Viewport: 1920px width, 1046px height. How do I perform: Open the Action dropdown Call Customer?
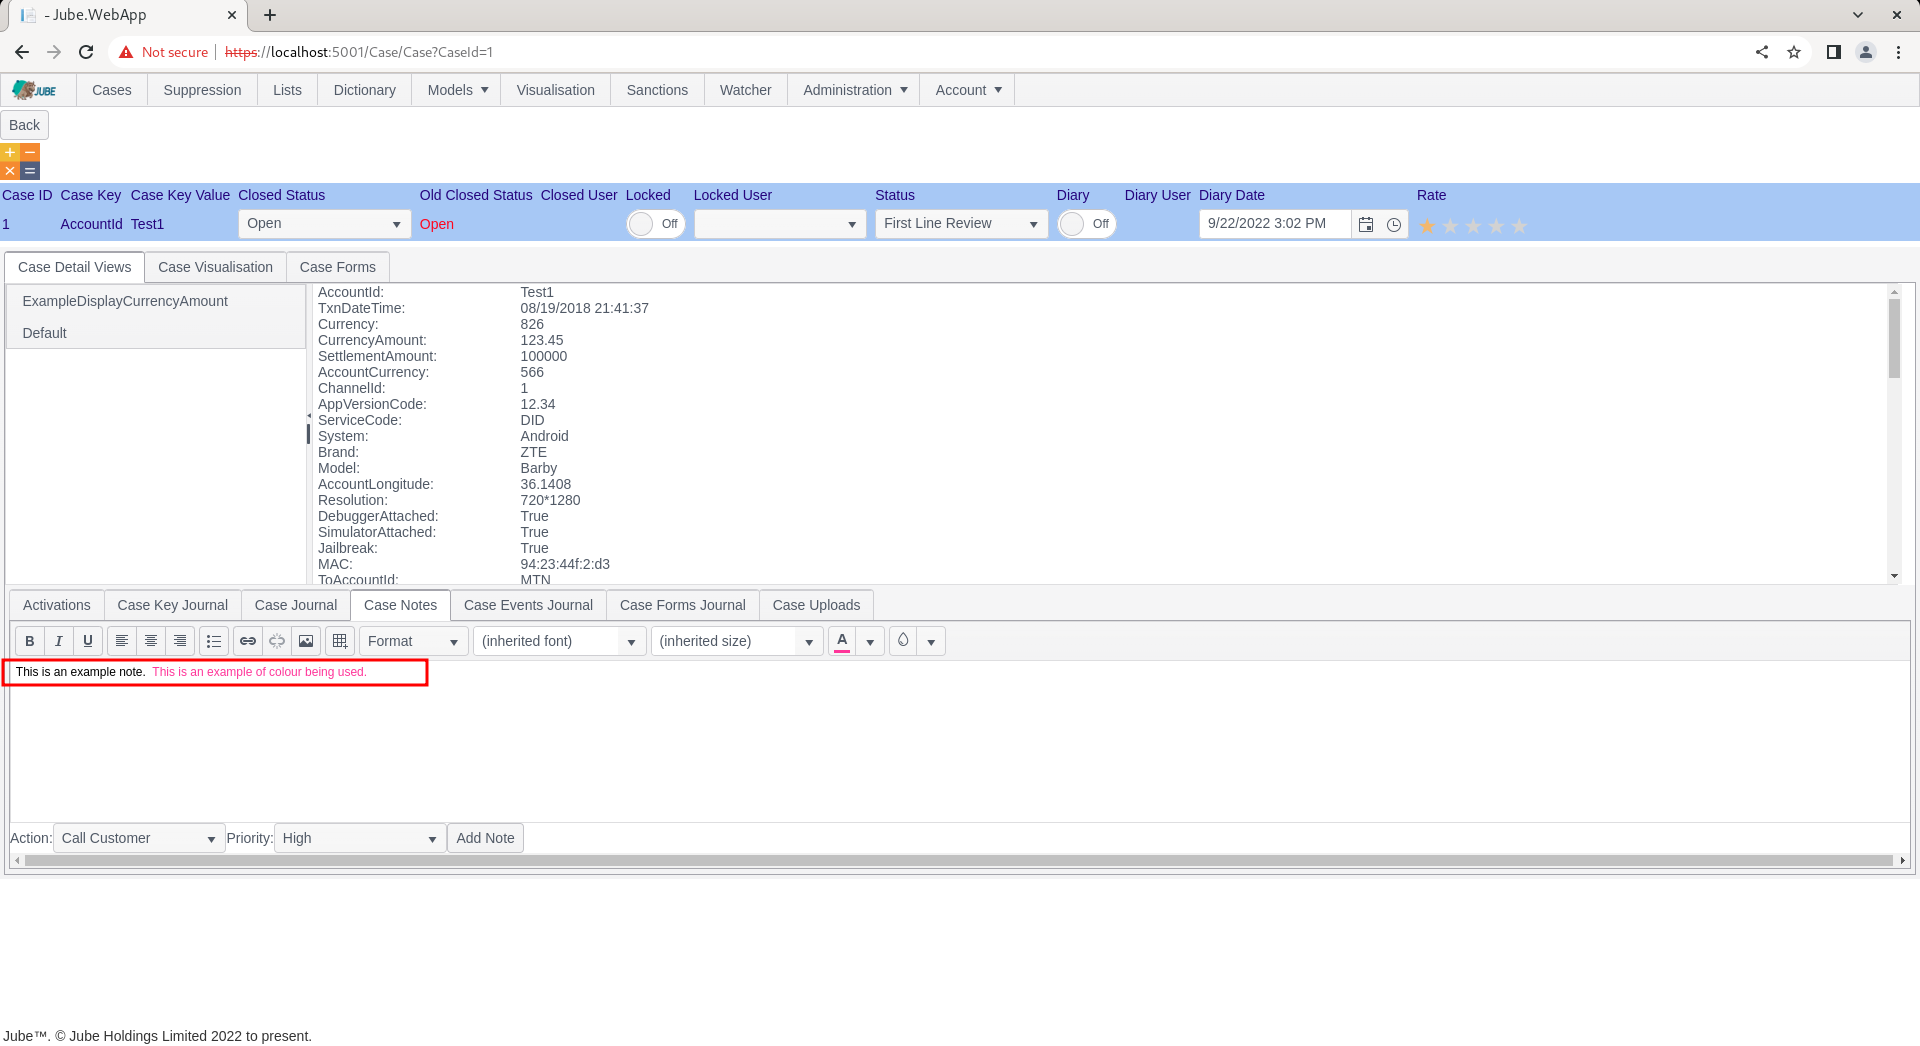(139, 838)
